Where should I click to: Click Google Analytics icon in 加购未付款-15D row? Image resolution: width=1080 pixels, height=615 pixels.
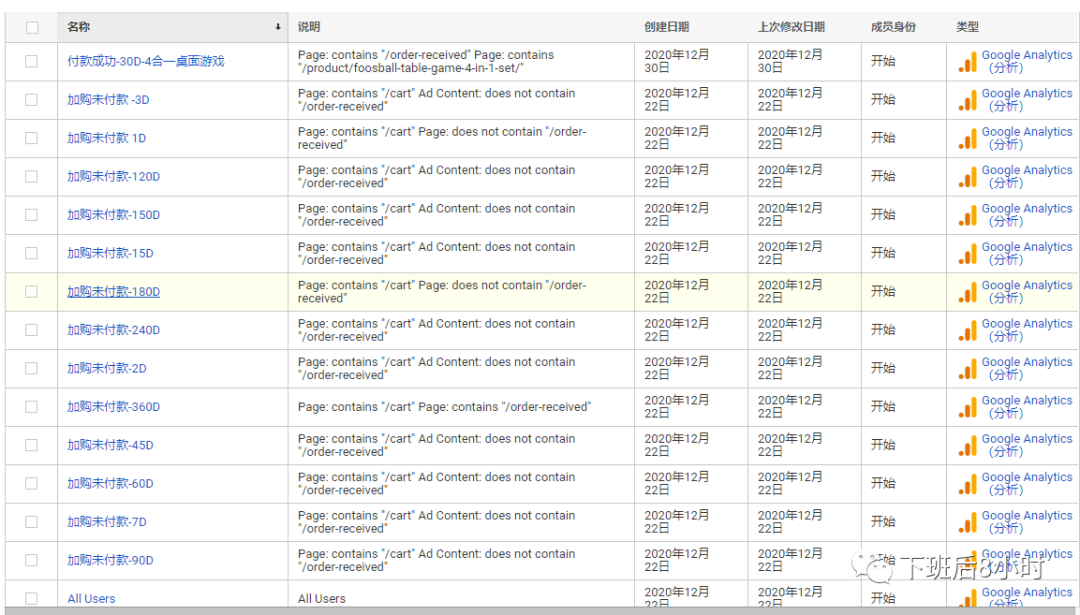(967, 255)
